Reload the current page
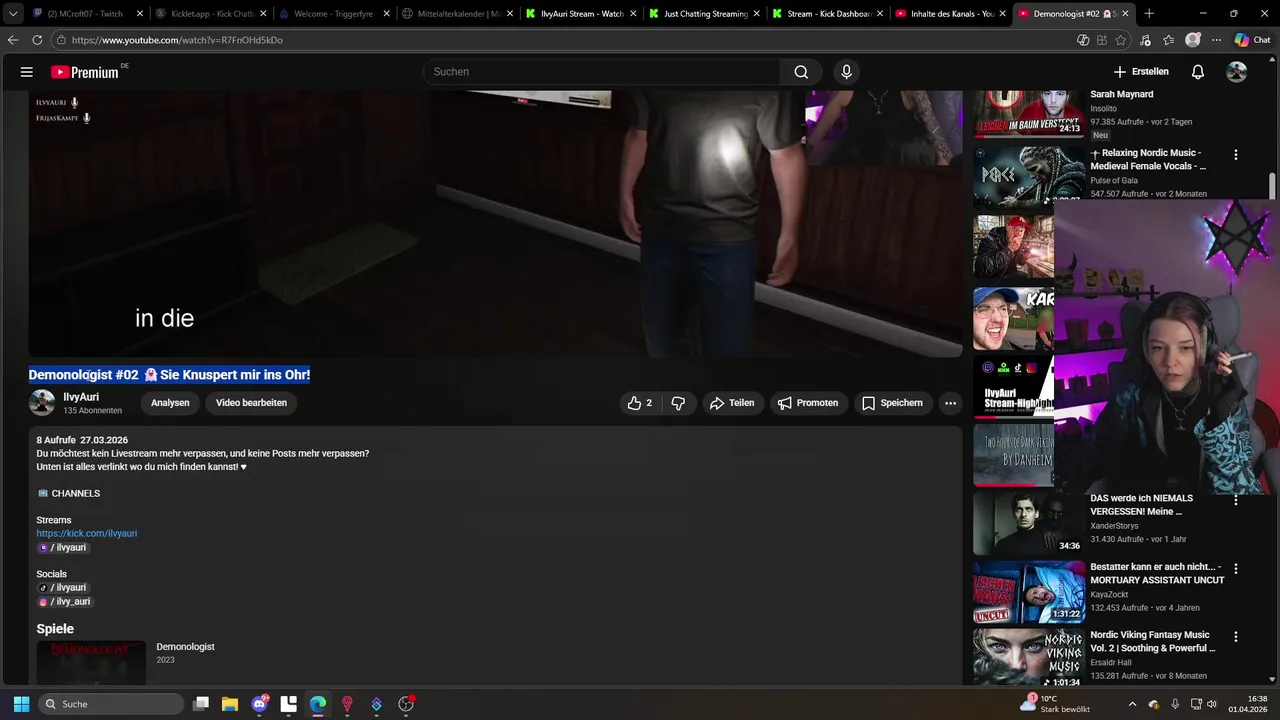The height and width of the screenshot is (720, 1280). [x=37, y=40]
